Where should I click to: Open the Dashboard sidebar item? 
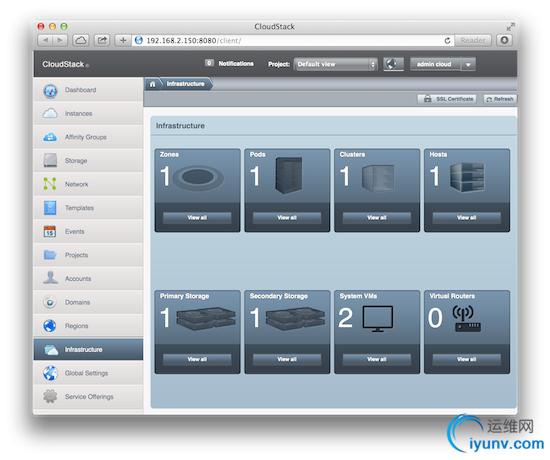pyautogui.click(x=88, y=90)
